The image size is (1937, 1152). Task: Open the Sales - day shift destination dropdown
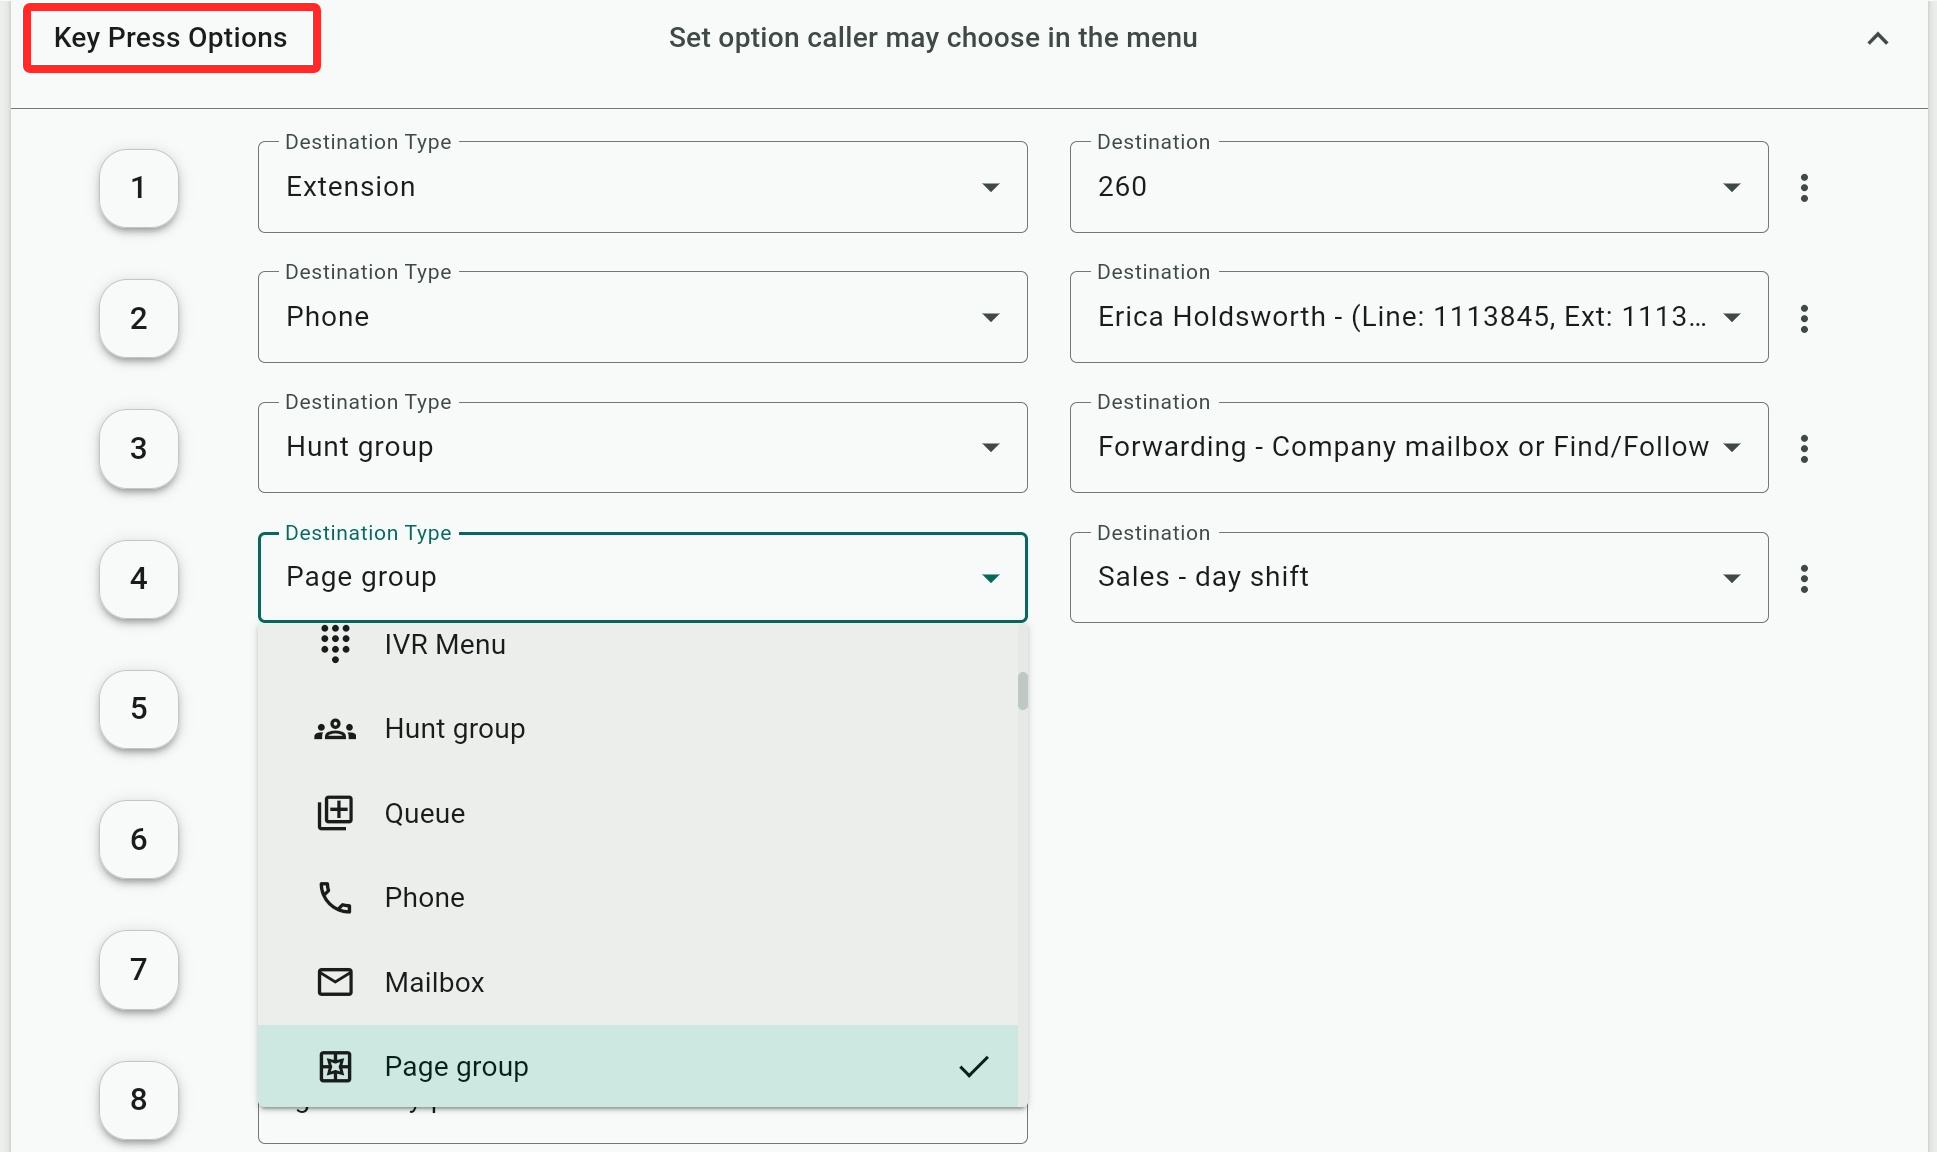[1418, 577]
